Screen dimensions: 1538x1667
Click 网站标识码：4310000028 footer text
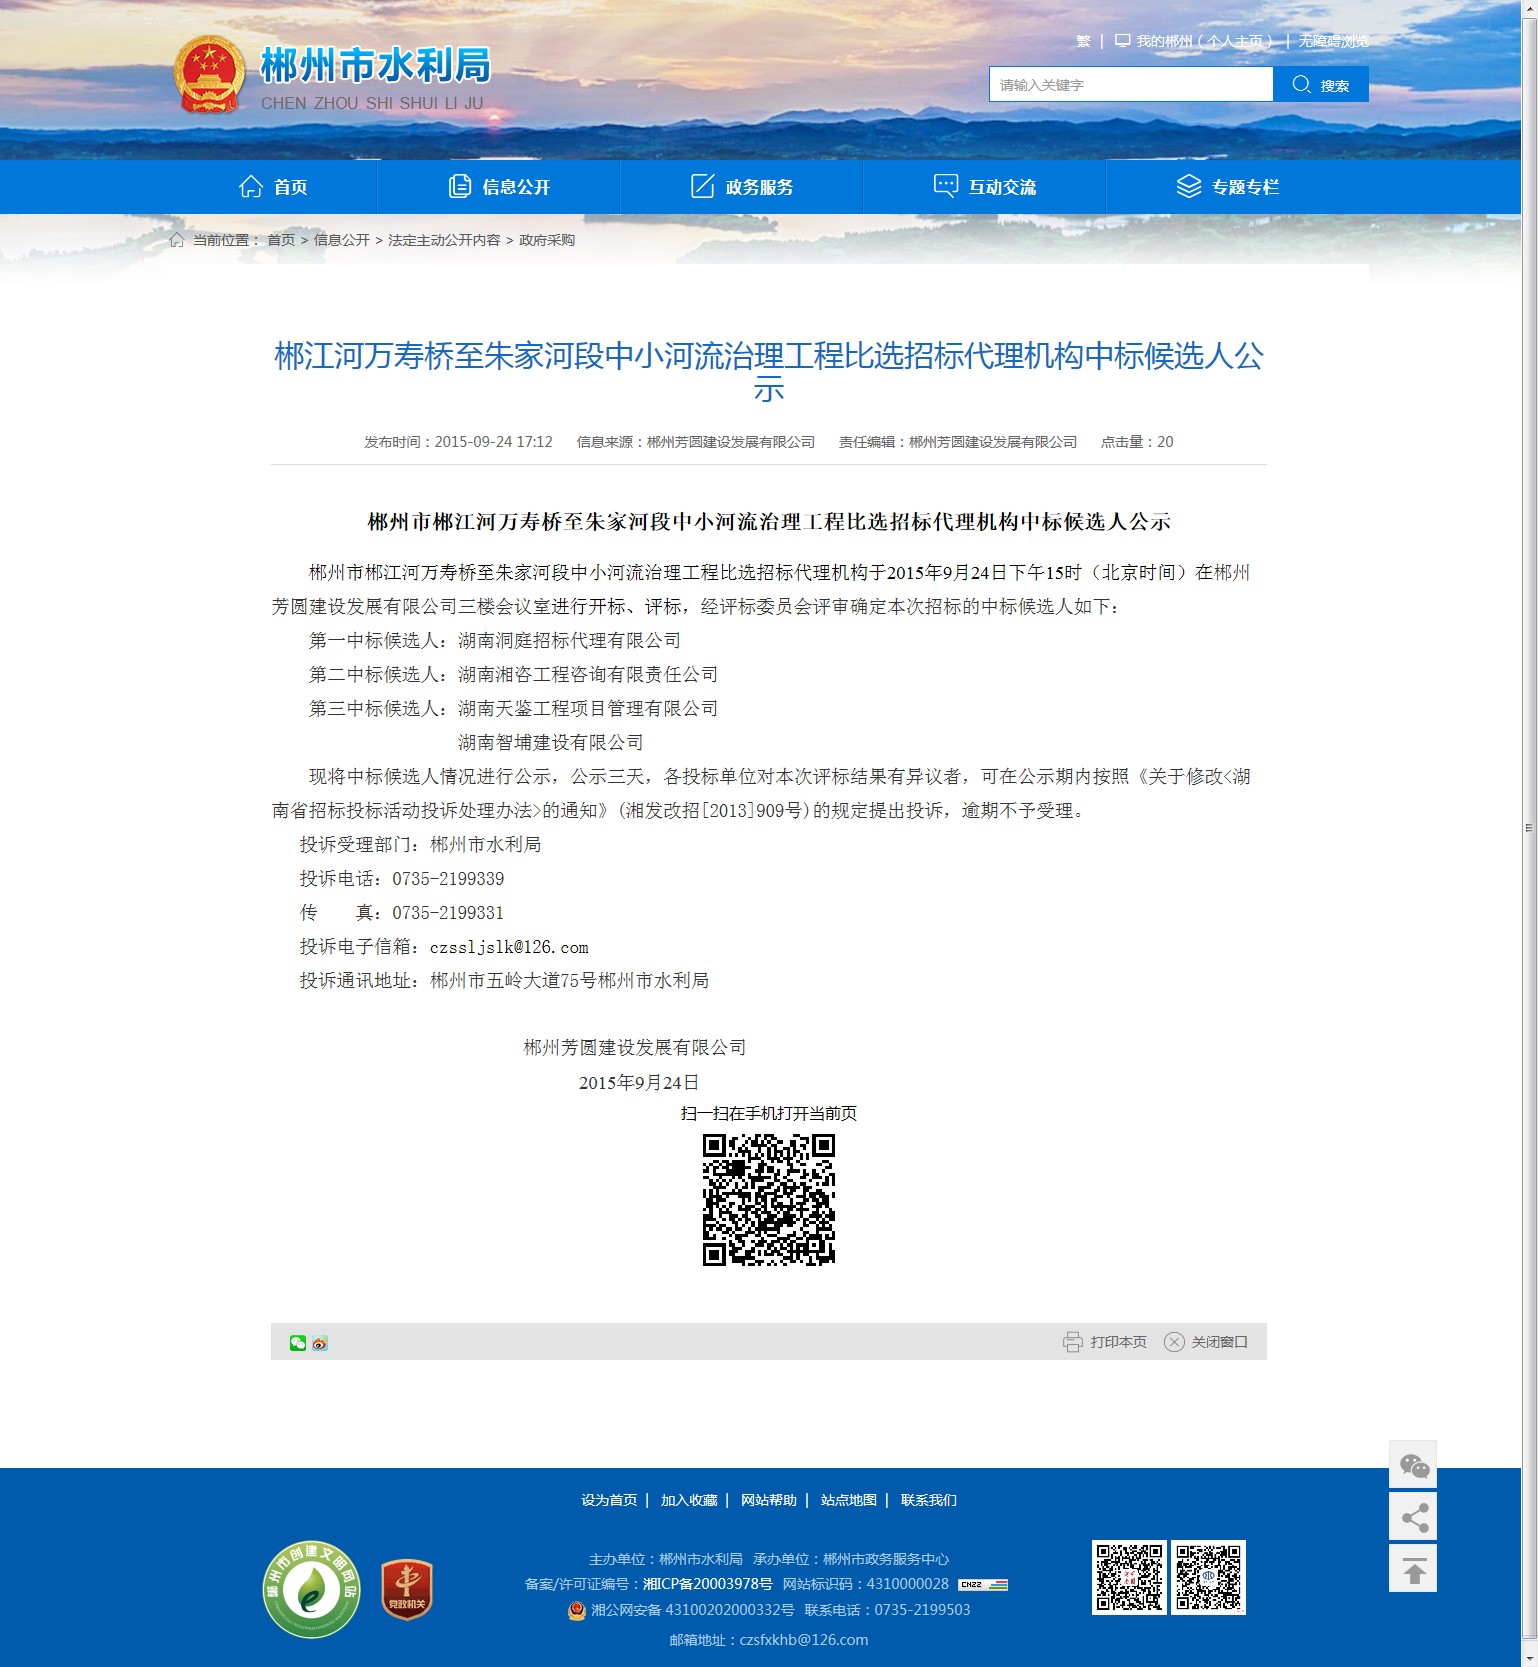pos(865,1584)
